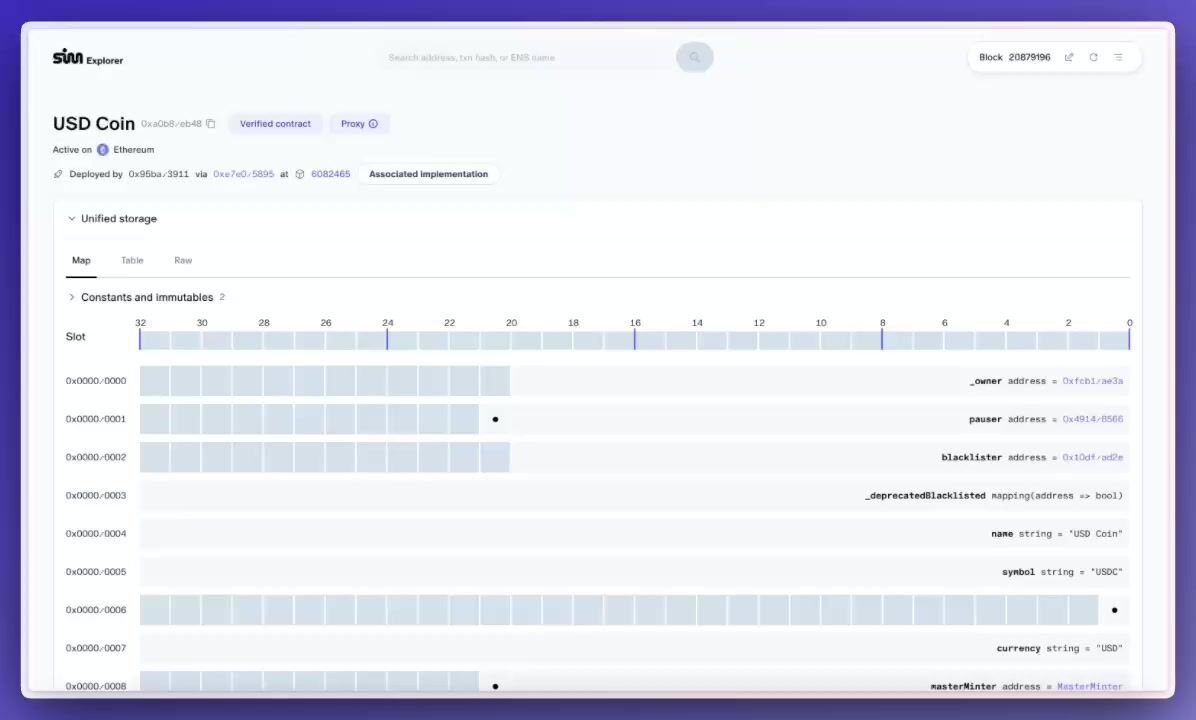
Task: Select slot row label 0x0000/0003
Action: tap(96, 495)
